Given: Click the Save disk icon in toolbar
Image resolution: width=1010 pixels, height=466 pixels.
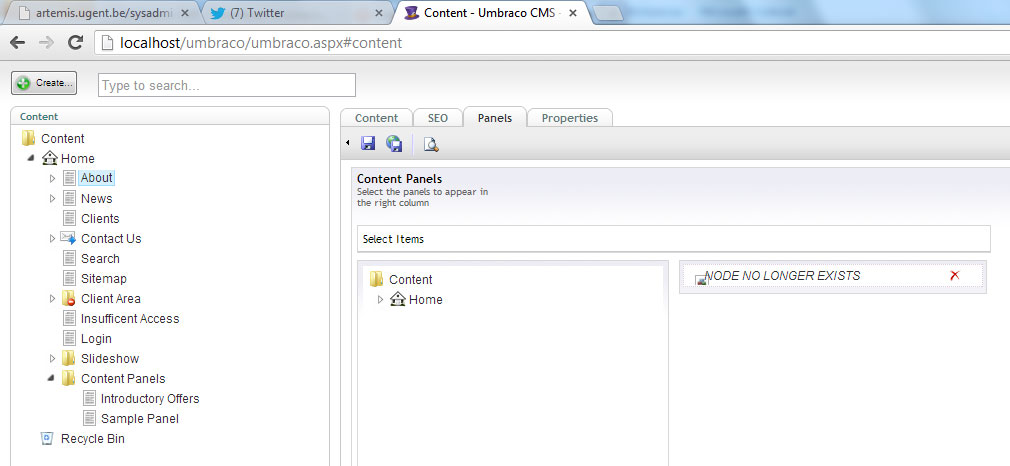Looking at the screenshot, I should [x=368, y=144].
